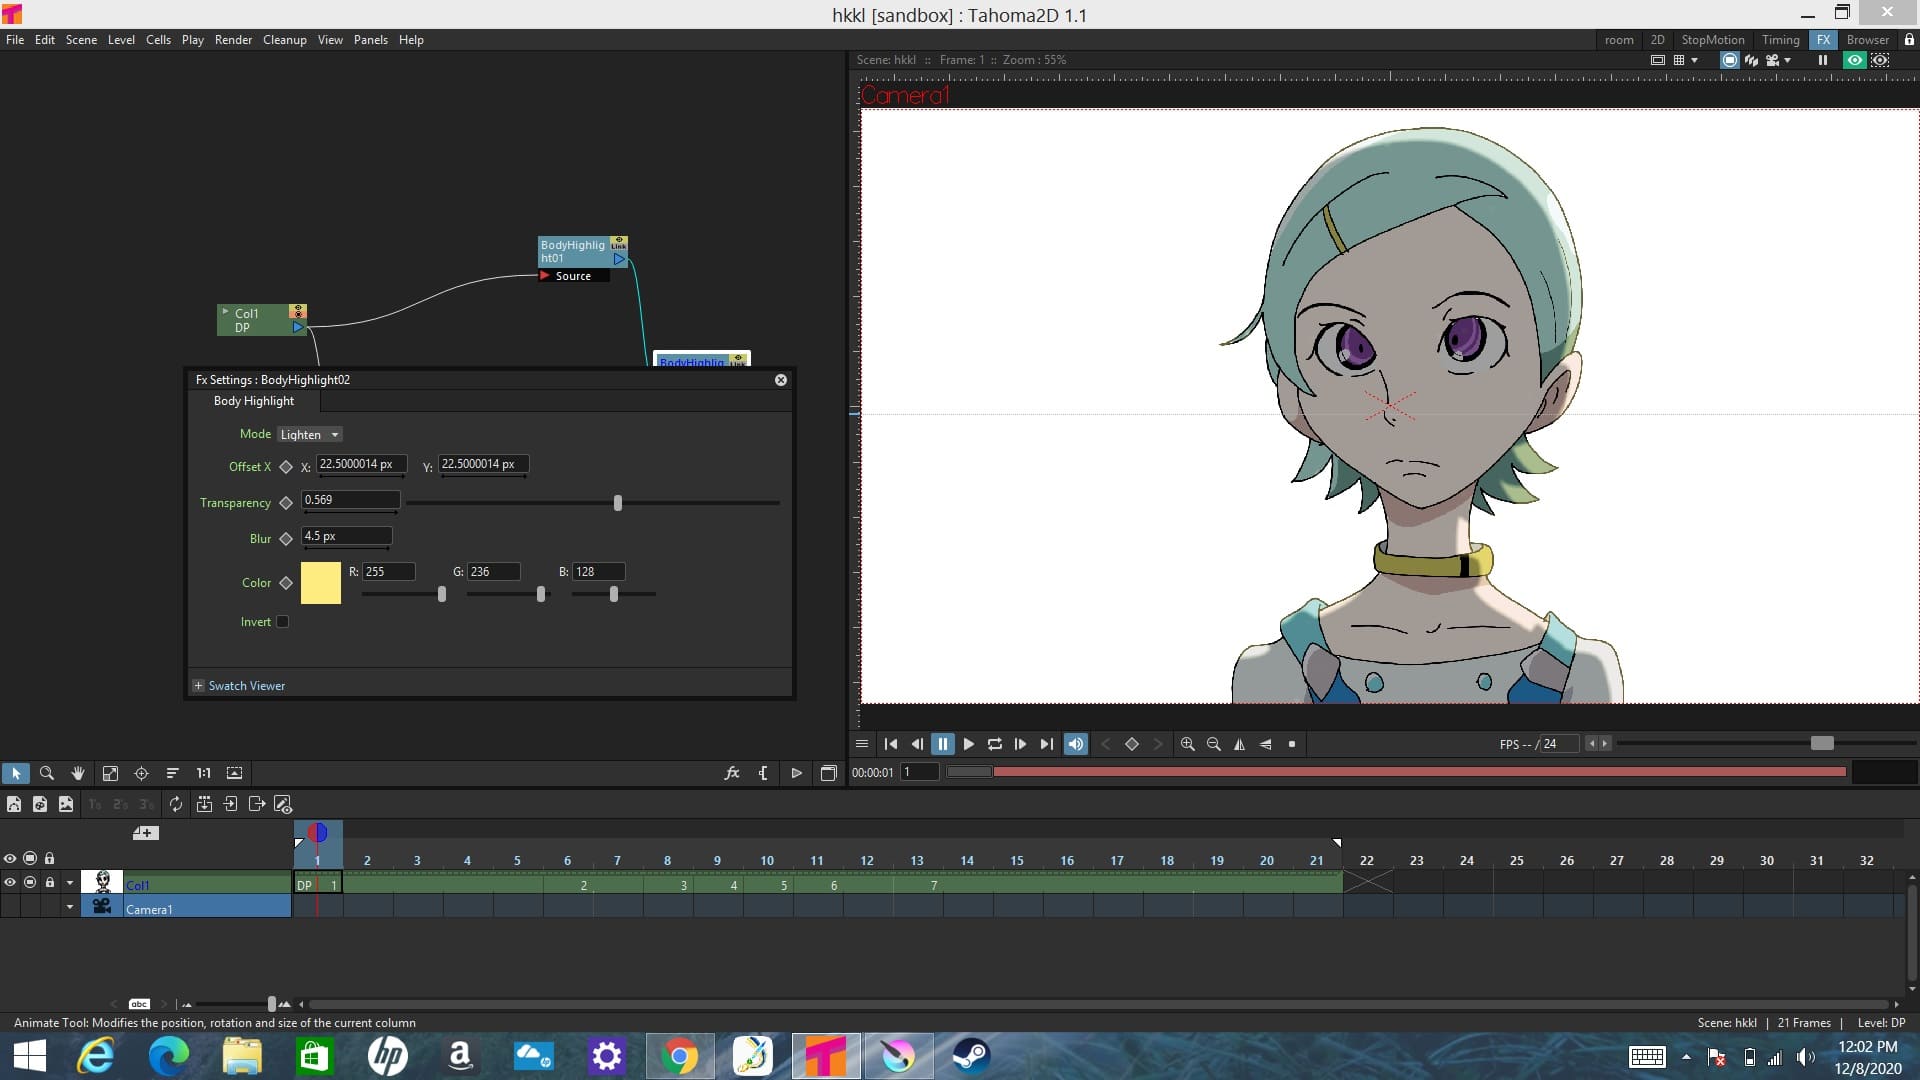The image size is (1920, 1080).
Task: Click the flip horizontally icon in playback bar
Action: [x=1240, y=744]
